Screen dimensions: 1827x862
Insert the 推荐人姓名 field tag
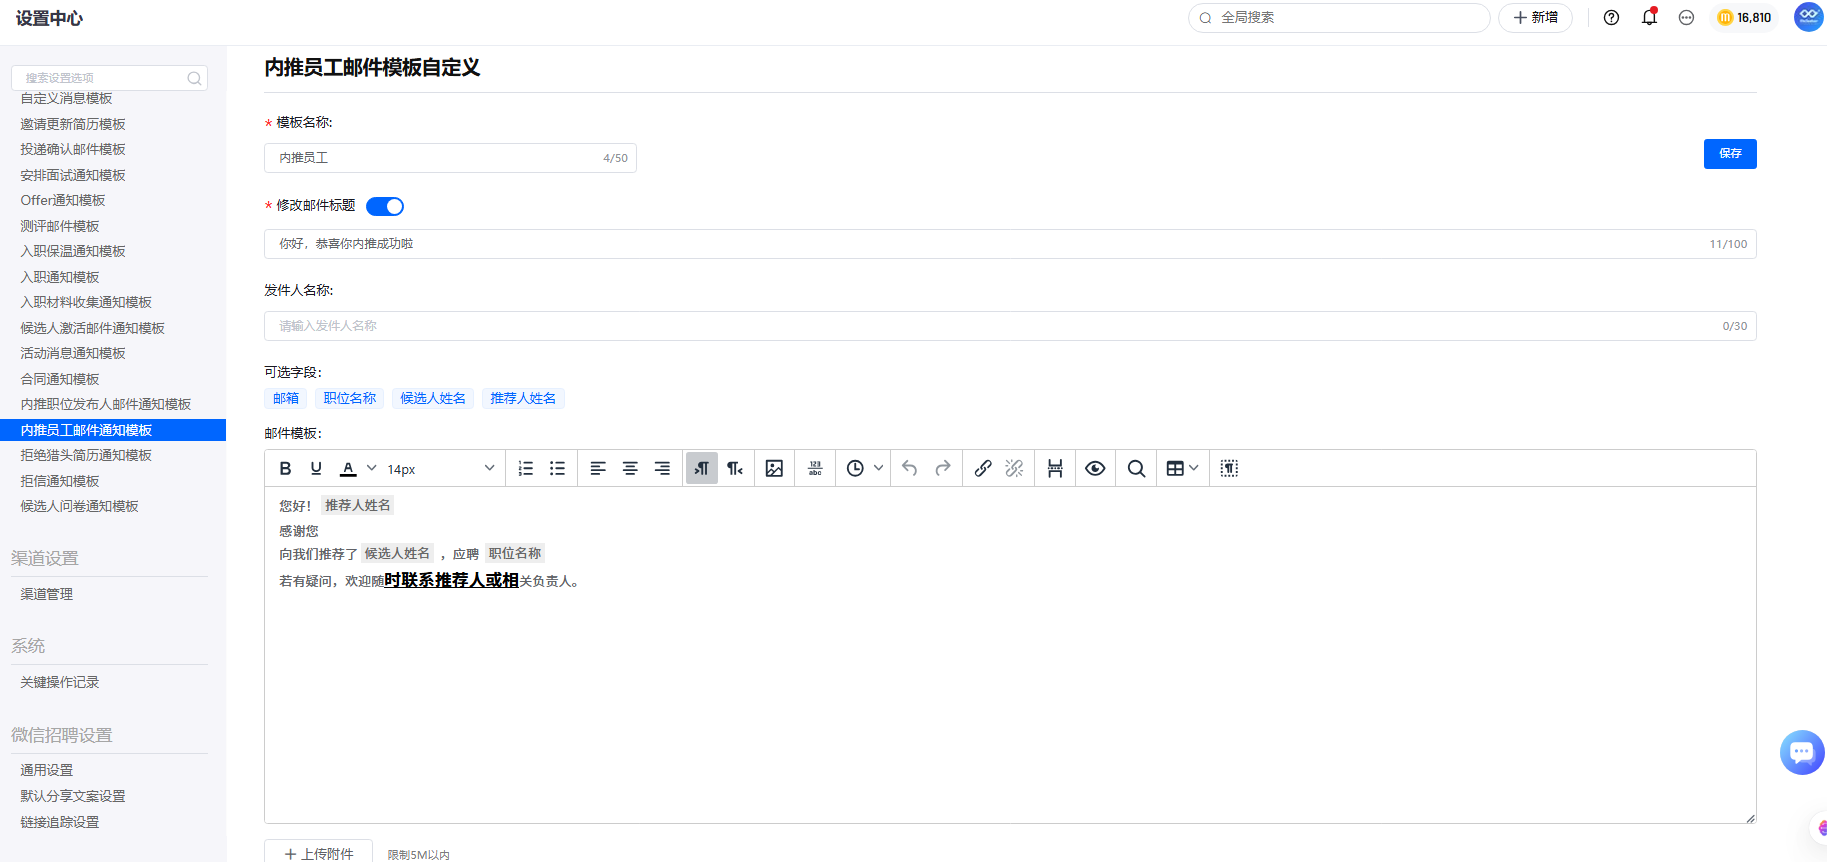[523, 398]
